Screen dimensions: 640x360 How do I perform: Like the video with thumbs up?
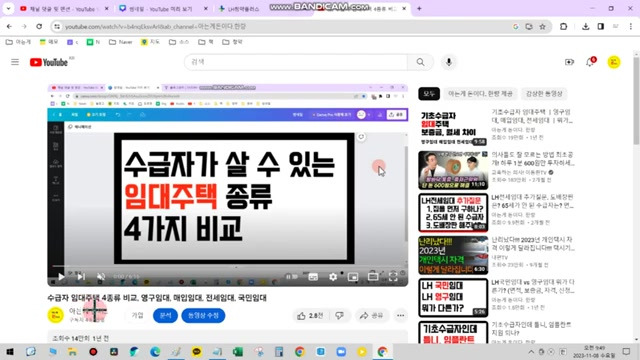(x=310, y=316)
